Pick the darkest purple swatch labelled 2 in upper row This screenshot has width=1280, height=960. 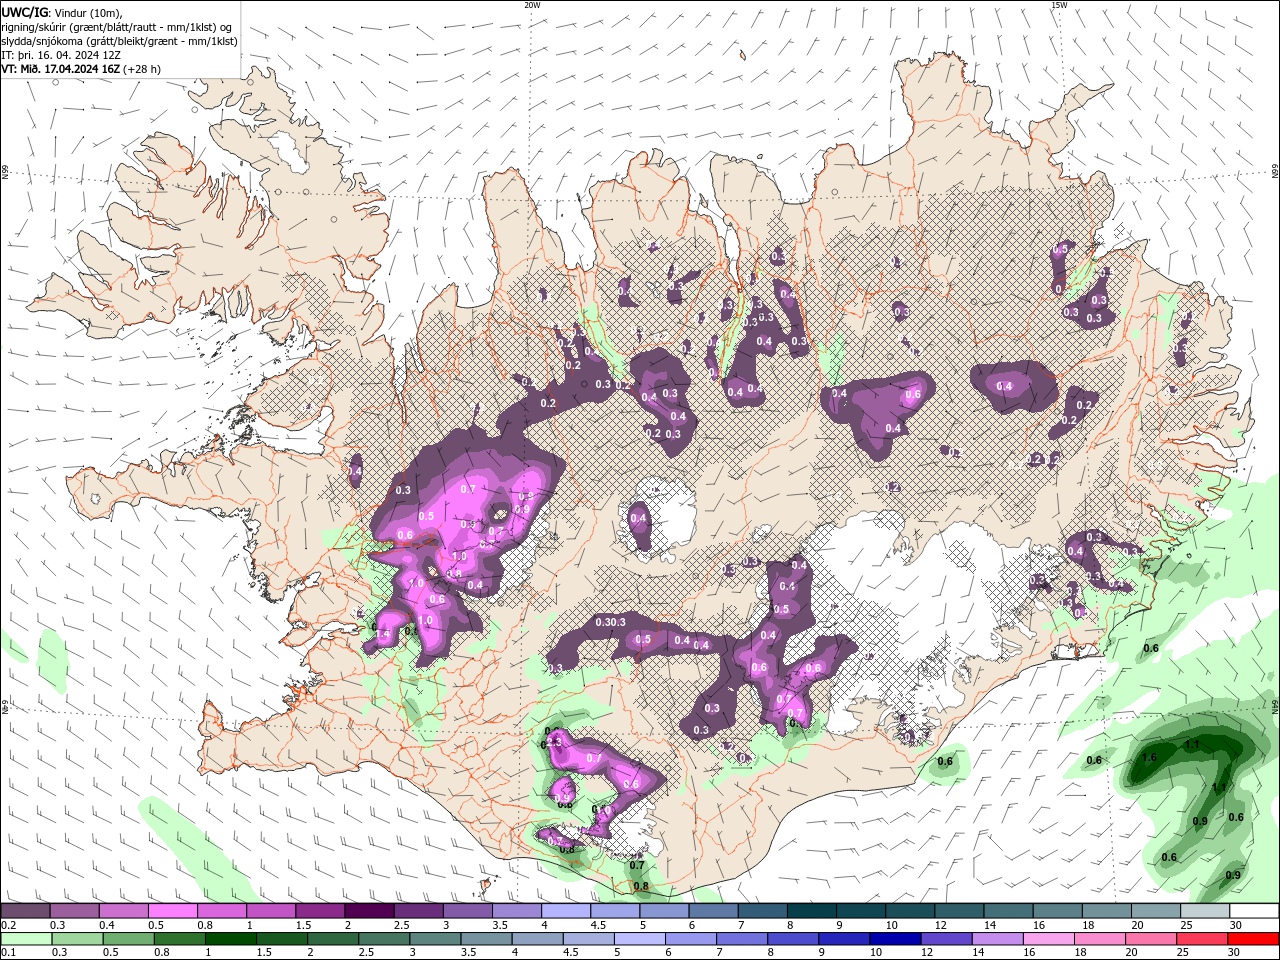click(369, 911)
